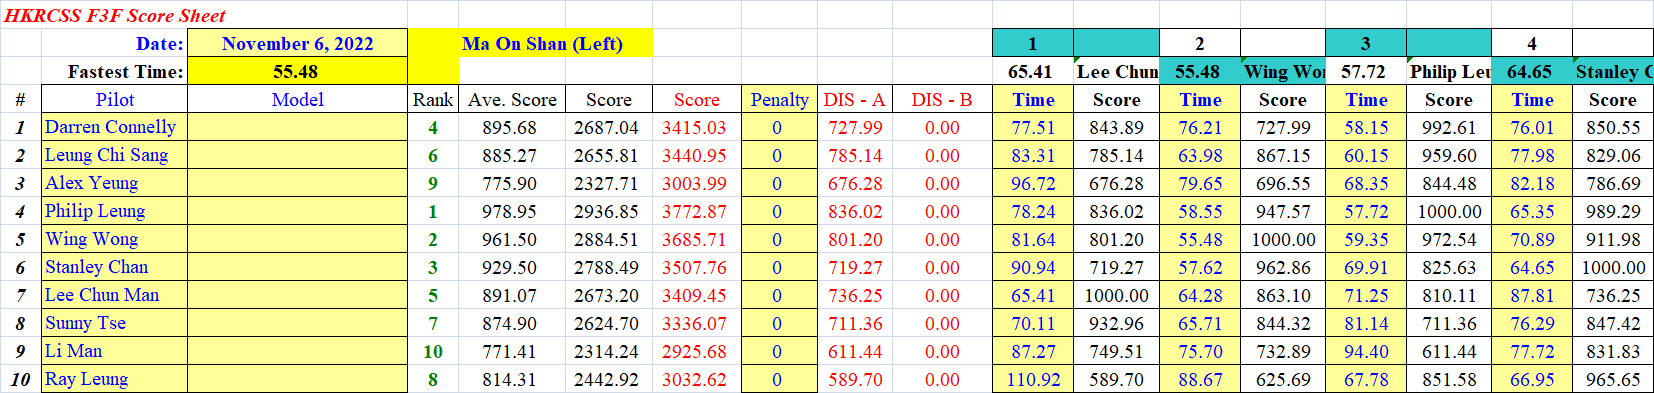Click the DIS - A column header
The height and width of the screenshot is (393, 1654).
click(x=854, y=99)
